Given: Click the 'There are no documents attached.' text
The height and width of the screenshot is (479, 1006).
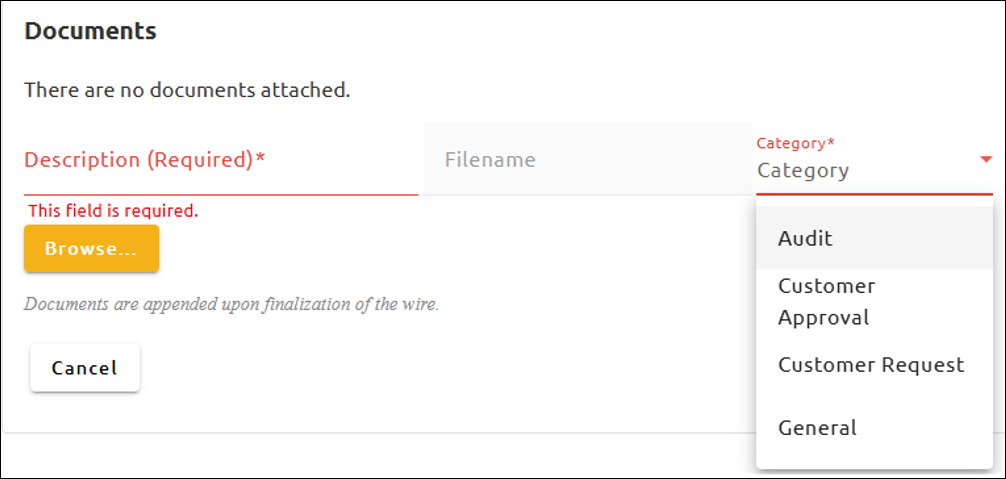Looking at the screenshot, I should point(187,90).
